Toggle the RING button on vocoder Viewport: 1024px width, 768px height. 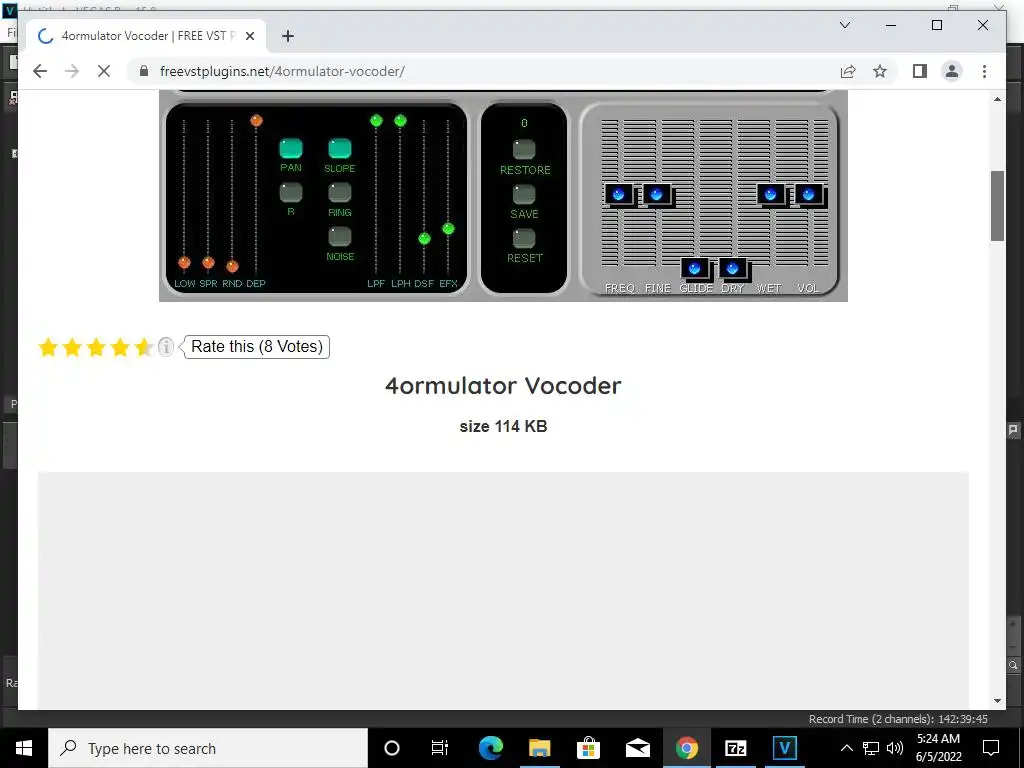click(x=340, y=192)
